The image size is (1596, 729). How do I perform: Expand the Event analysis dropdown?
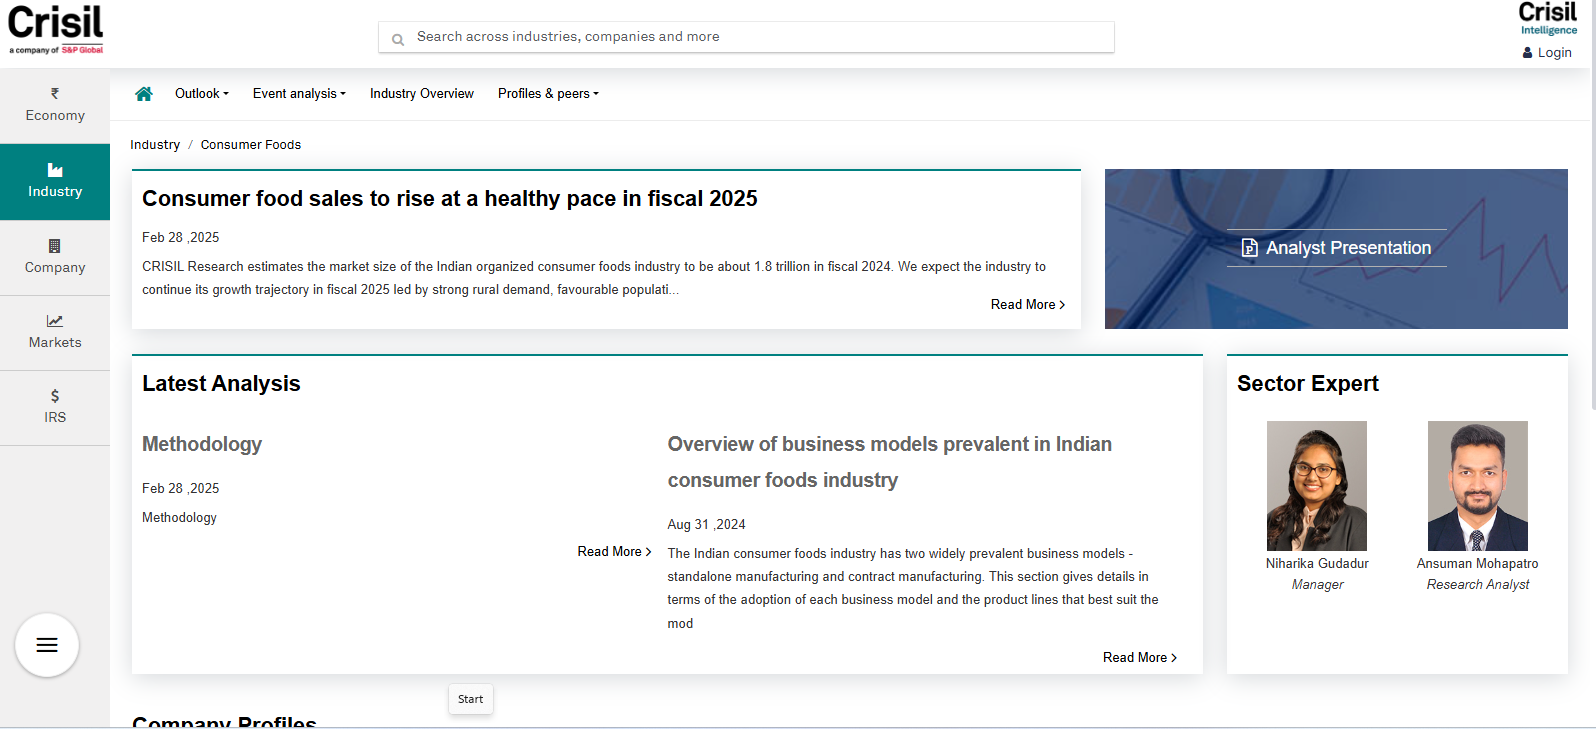[299, 94]
